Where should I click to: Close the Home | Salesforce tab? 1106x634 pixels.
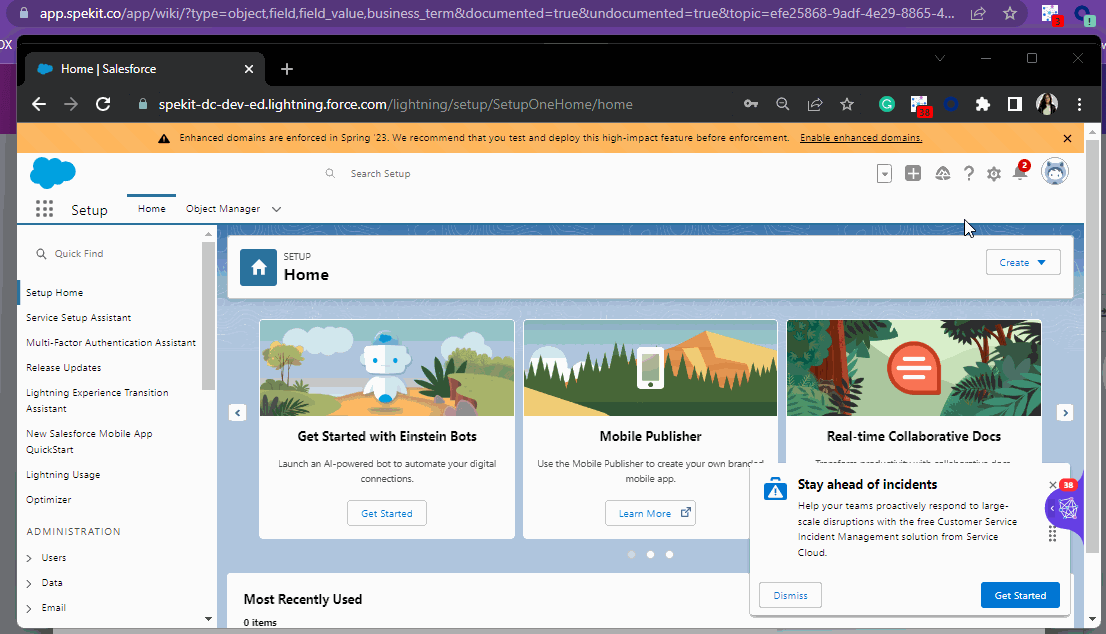(x=248, y=69)
